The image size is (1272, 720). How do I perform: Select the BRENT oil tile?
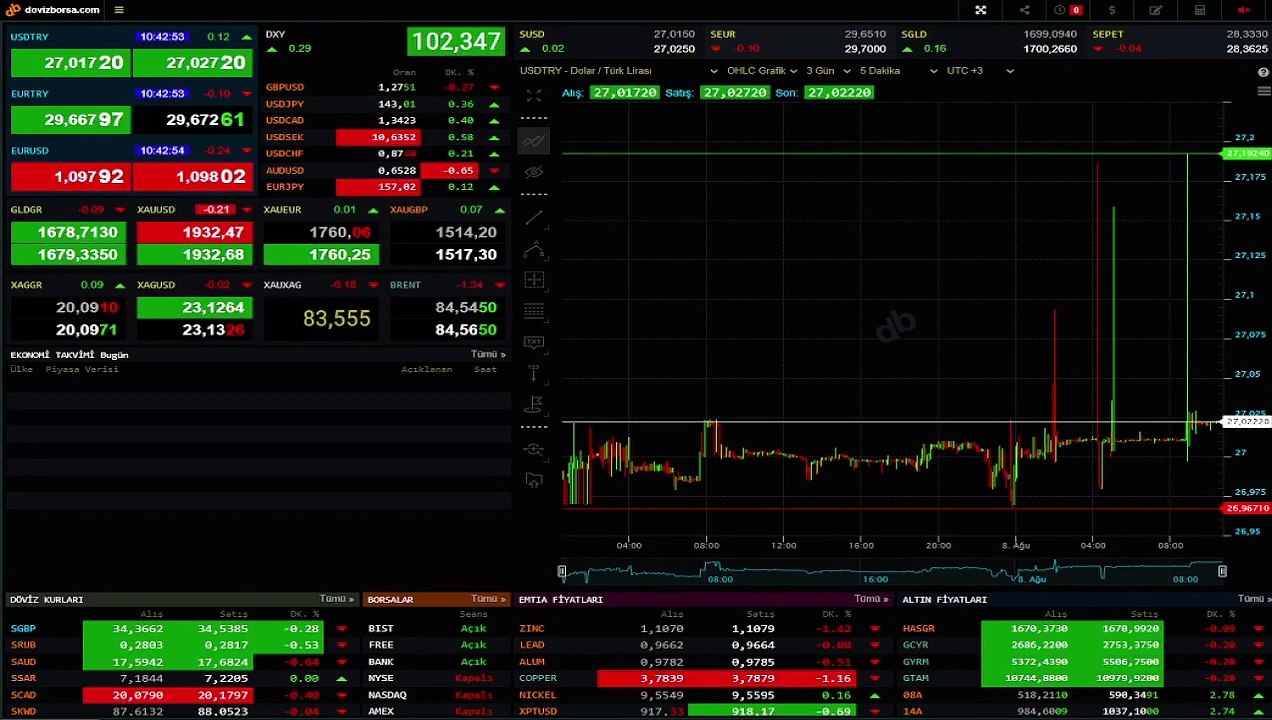click(446, 309)
